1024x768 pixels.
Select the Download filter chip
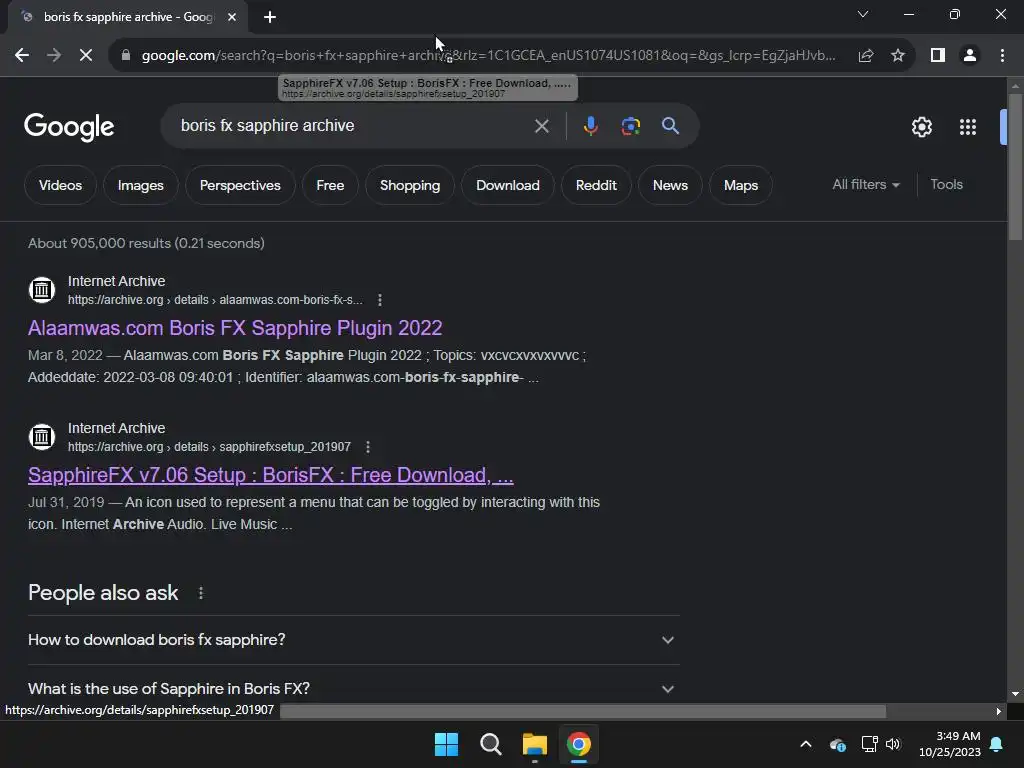pyautogui.click(x=507, y=185)
